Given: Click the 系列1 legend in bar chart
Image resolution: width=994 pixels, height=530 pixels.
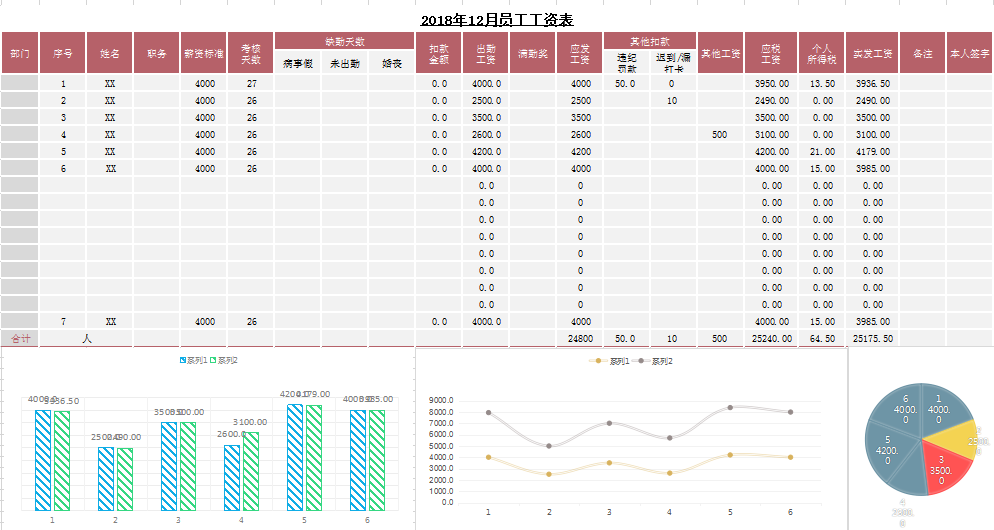Looking at the screenshot, I should click(193, 360).
